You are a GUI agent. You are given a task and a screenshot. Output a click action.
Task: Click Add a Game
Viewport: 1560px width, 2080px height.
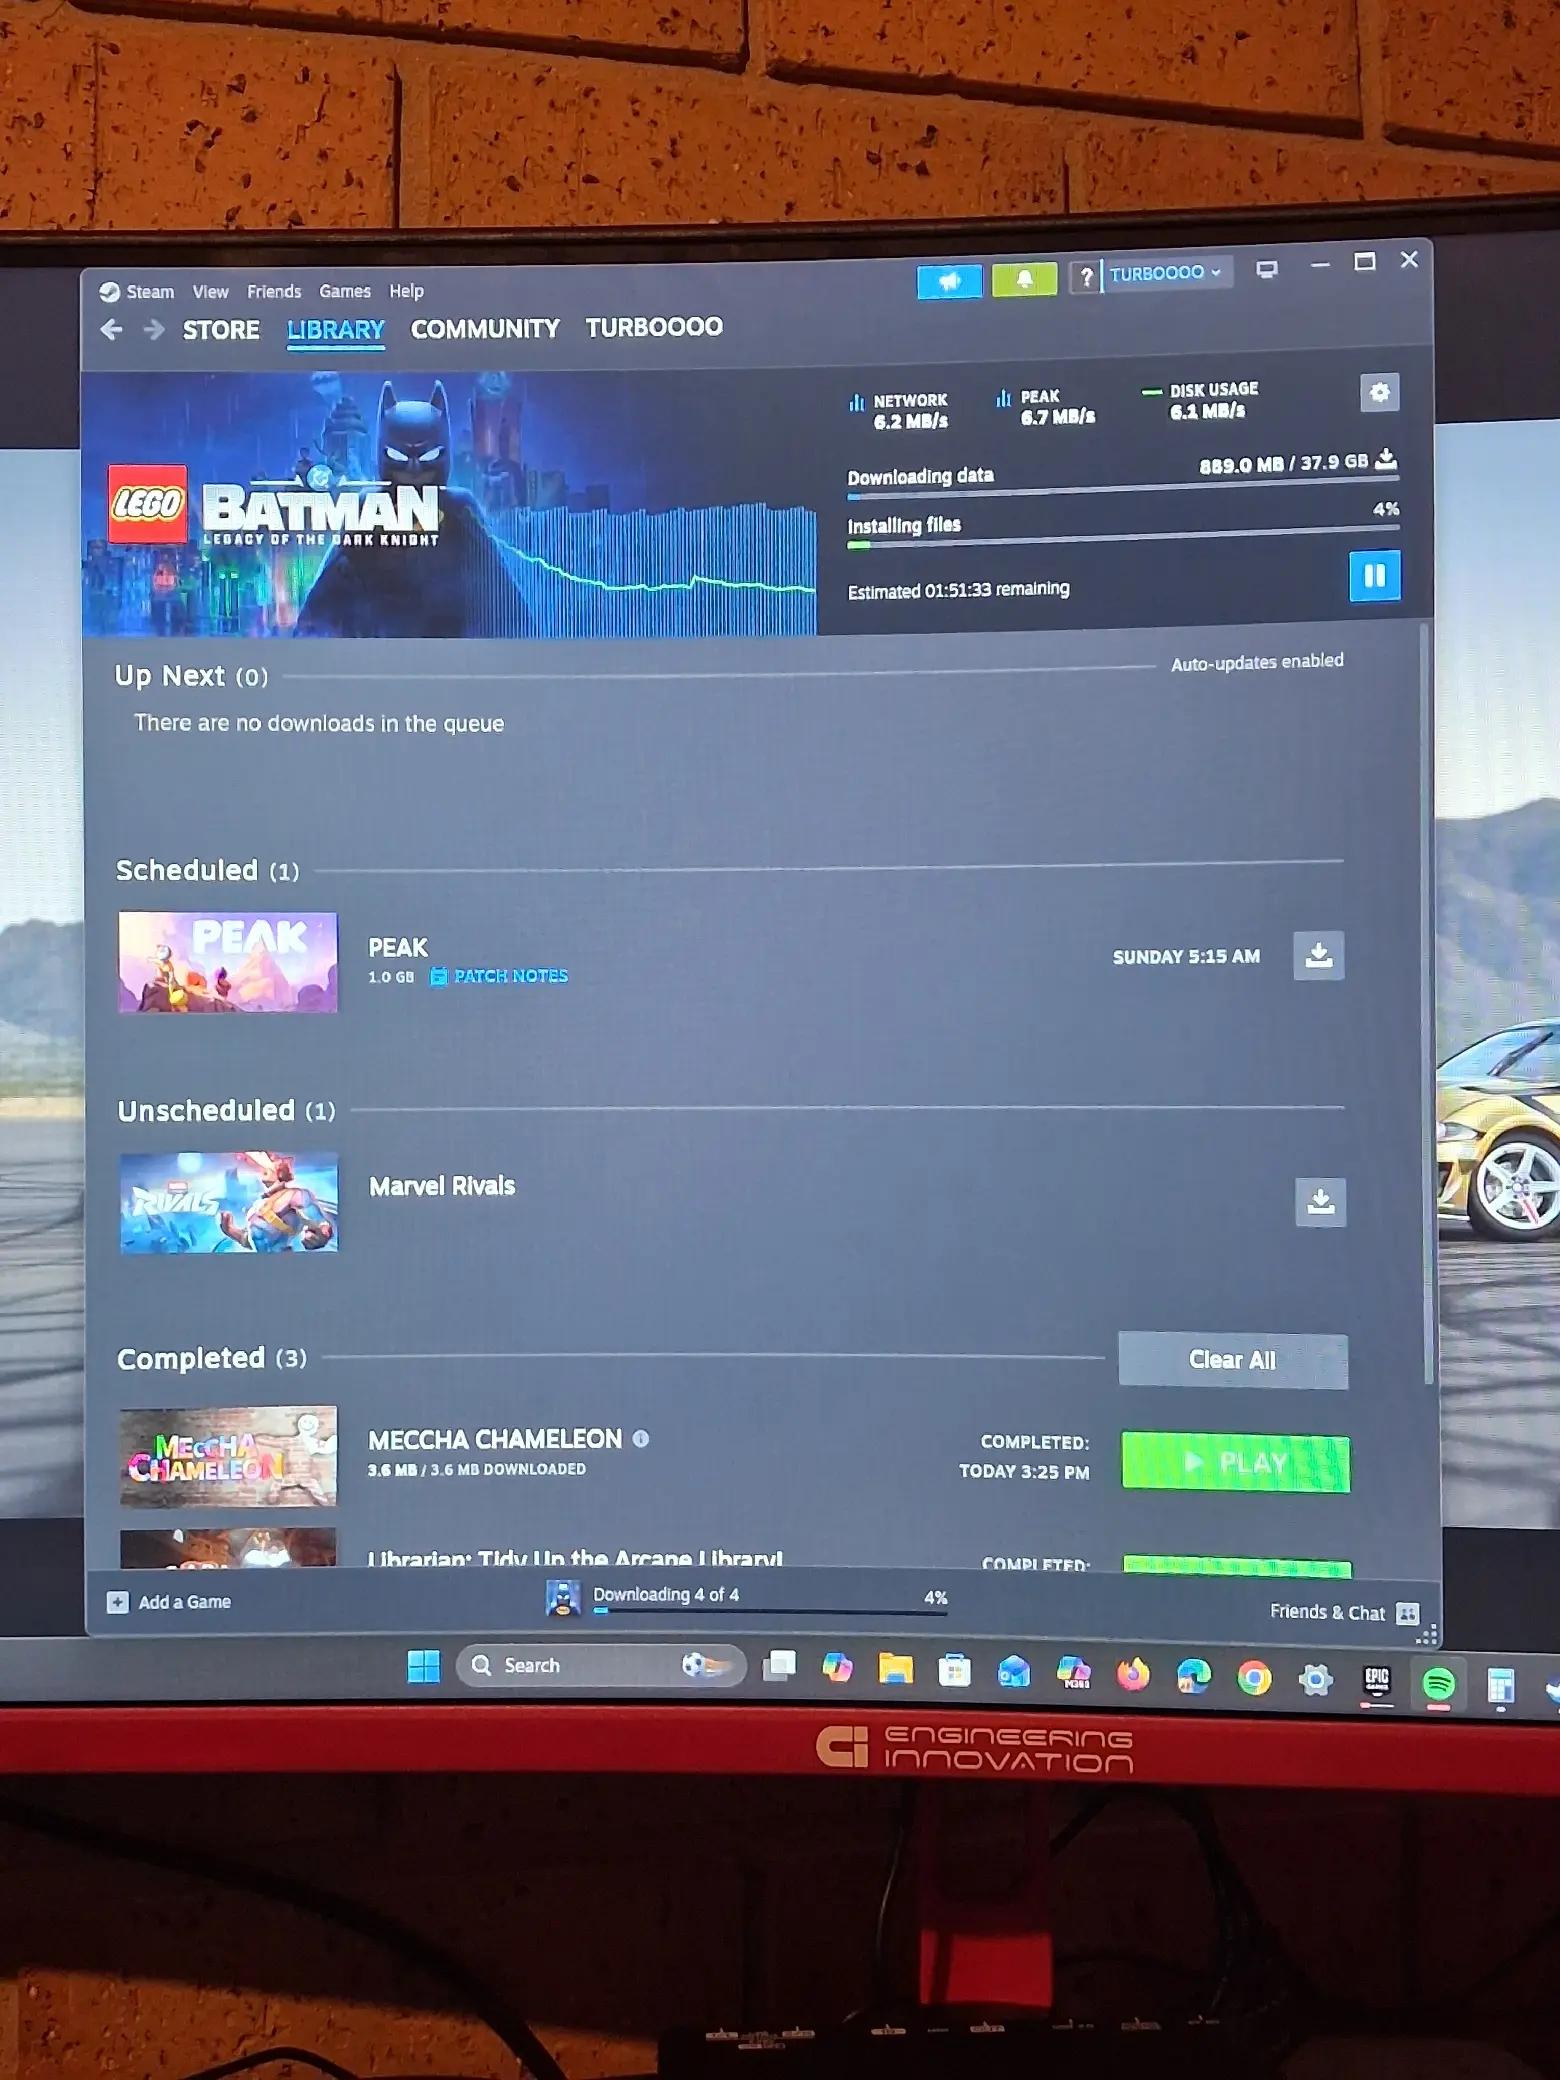(169, 1602)
